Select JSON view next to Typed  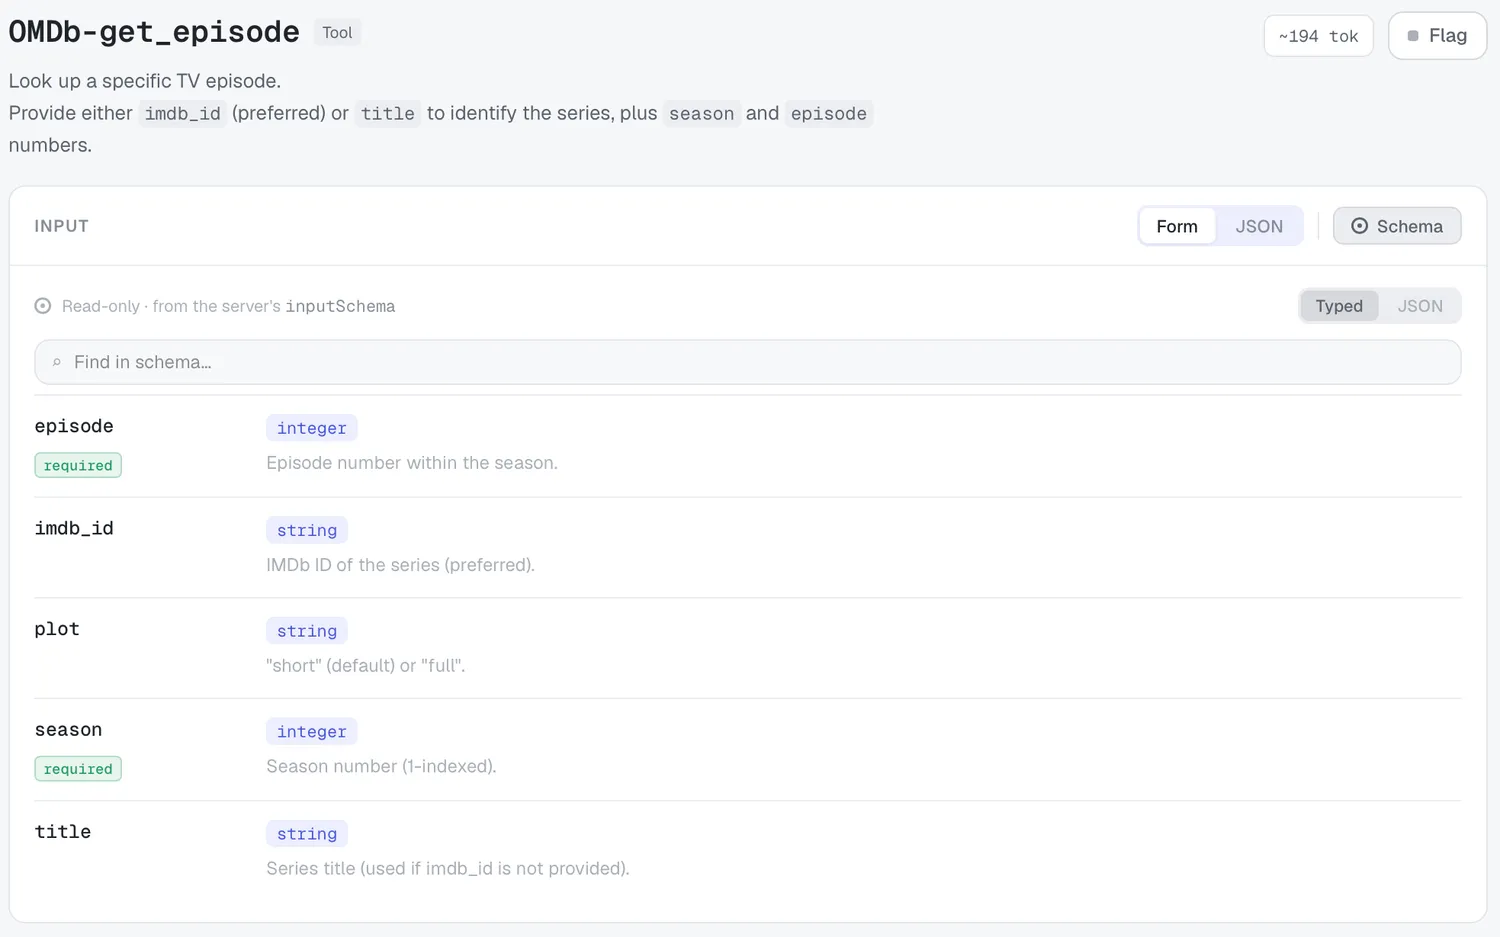[x=1420, y=306]
